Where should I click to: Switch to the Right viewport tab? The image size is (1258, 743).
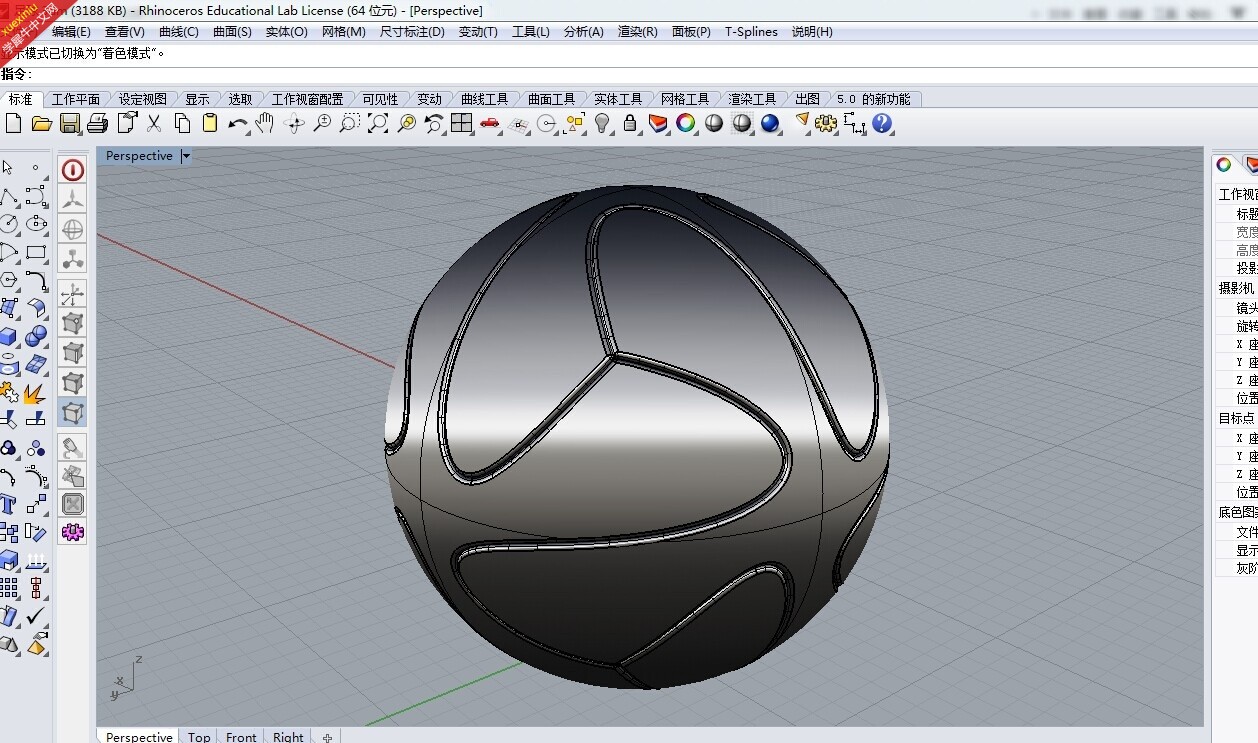pyautogui.click(x=288, y=737)
